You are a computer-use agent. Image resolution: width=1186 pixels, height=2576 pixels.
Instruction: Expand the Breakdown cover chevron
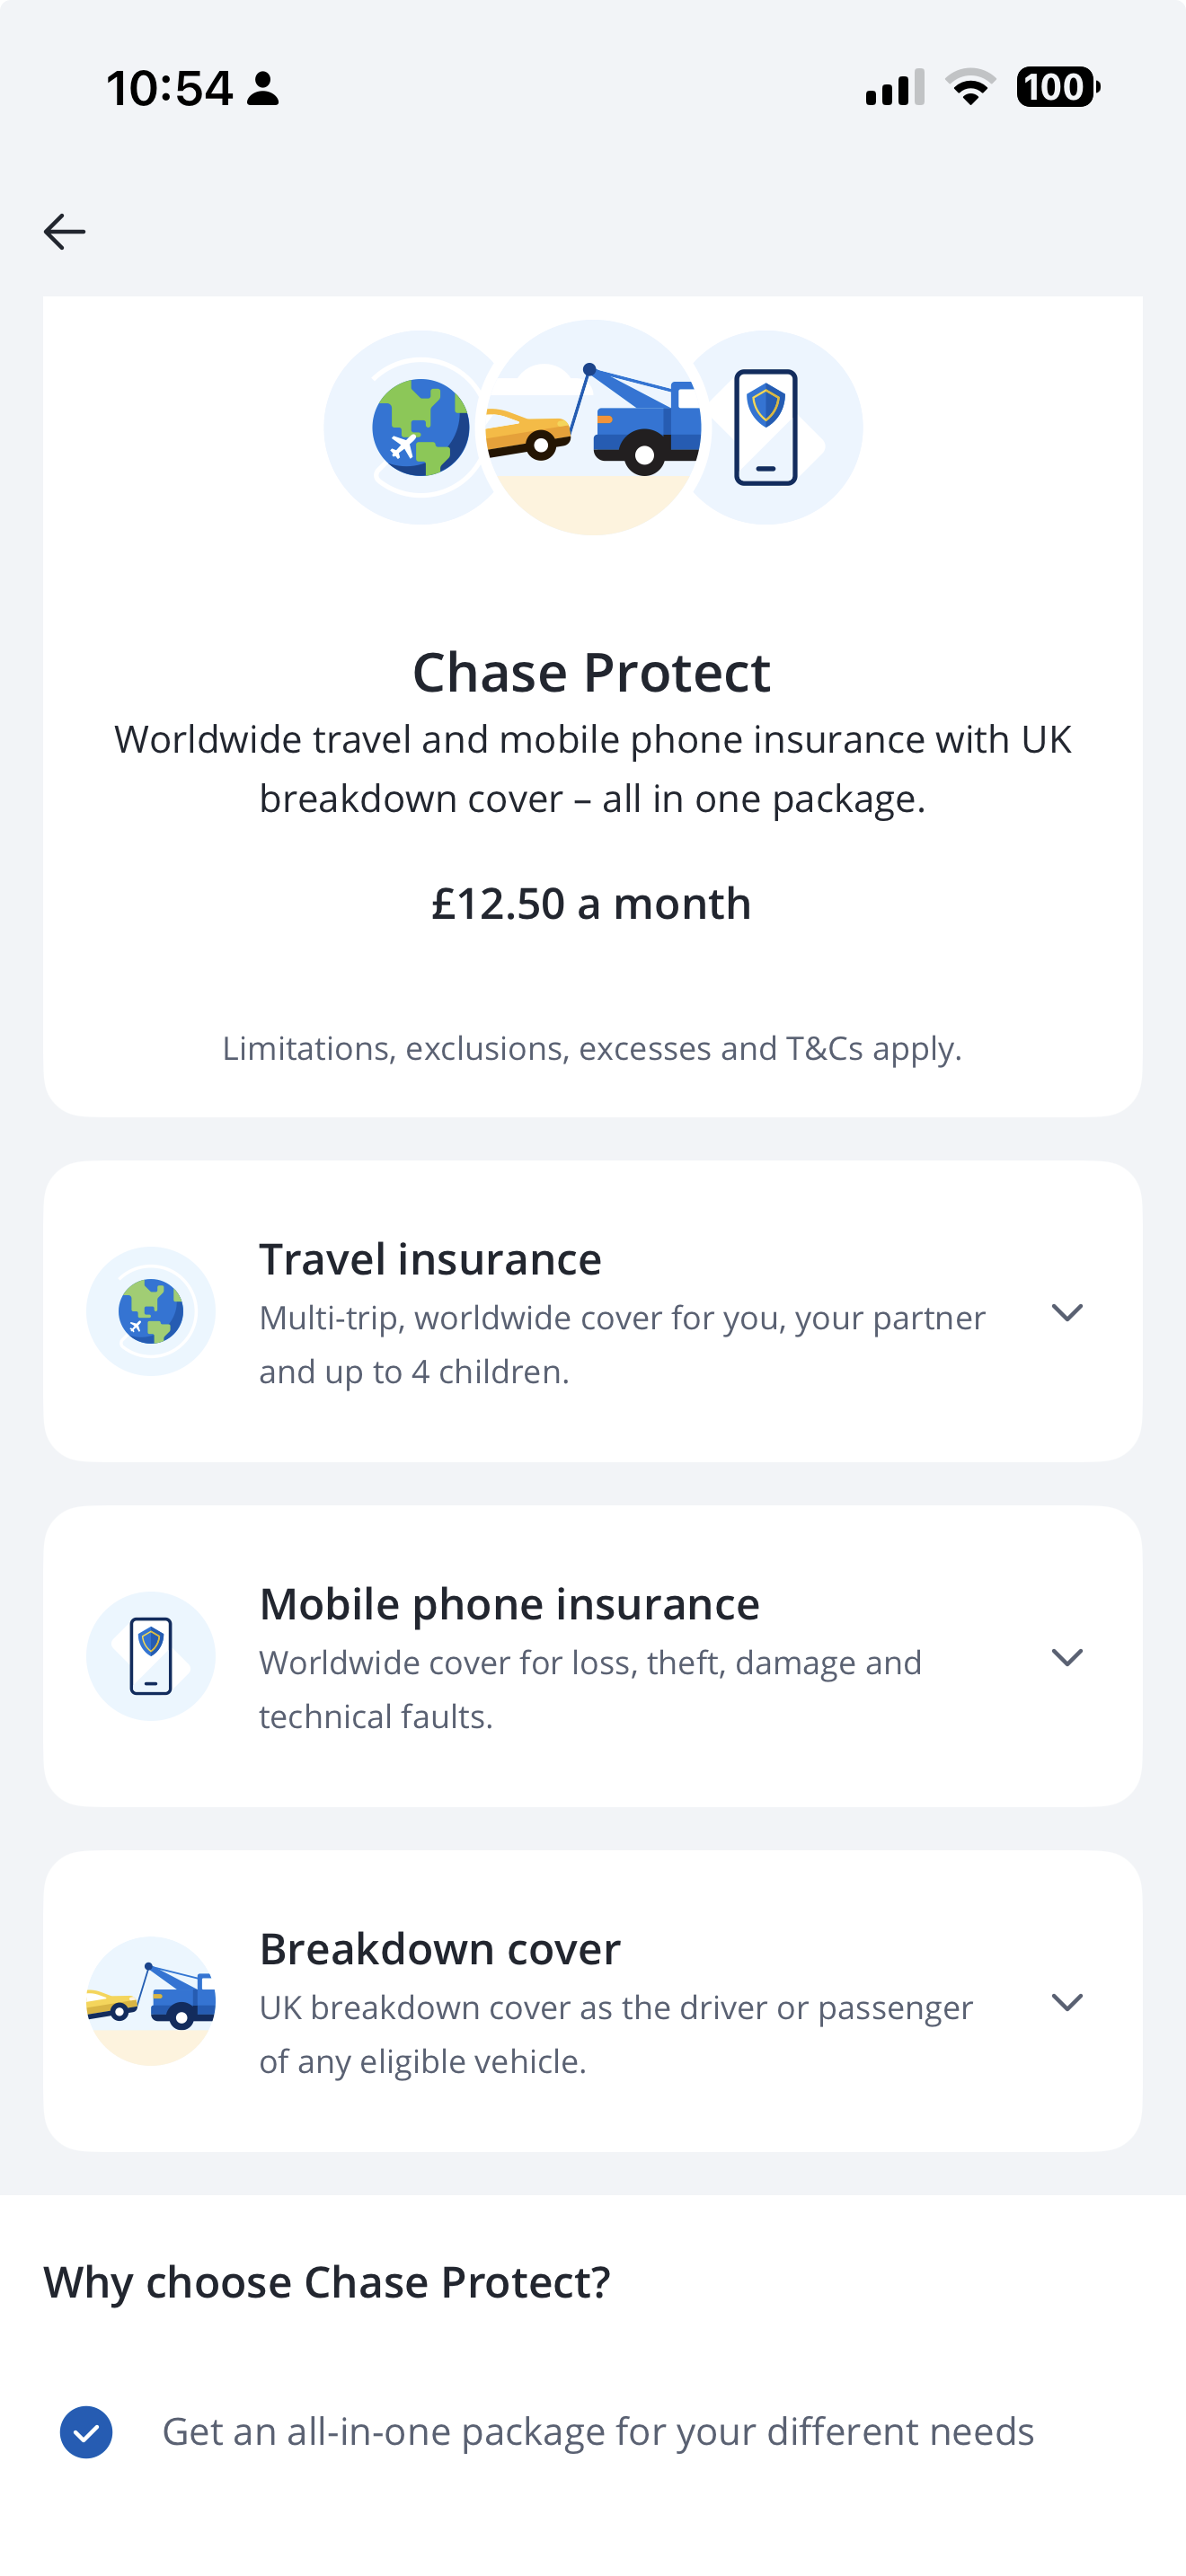tap(1067, 2002)
